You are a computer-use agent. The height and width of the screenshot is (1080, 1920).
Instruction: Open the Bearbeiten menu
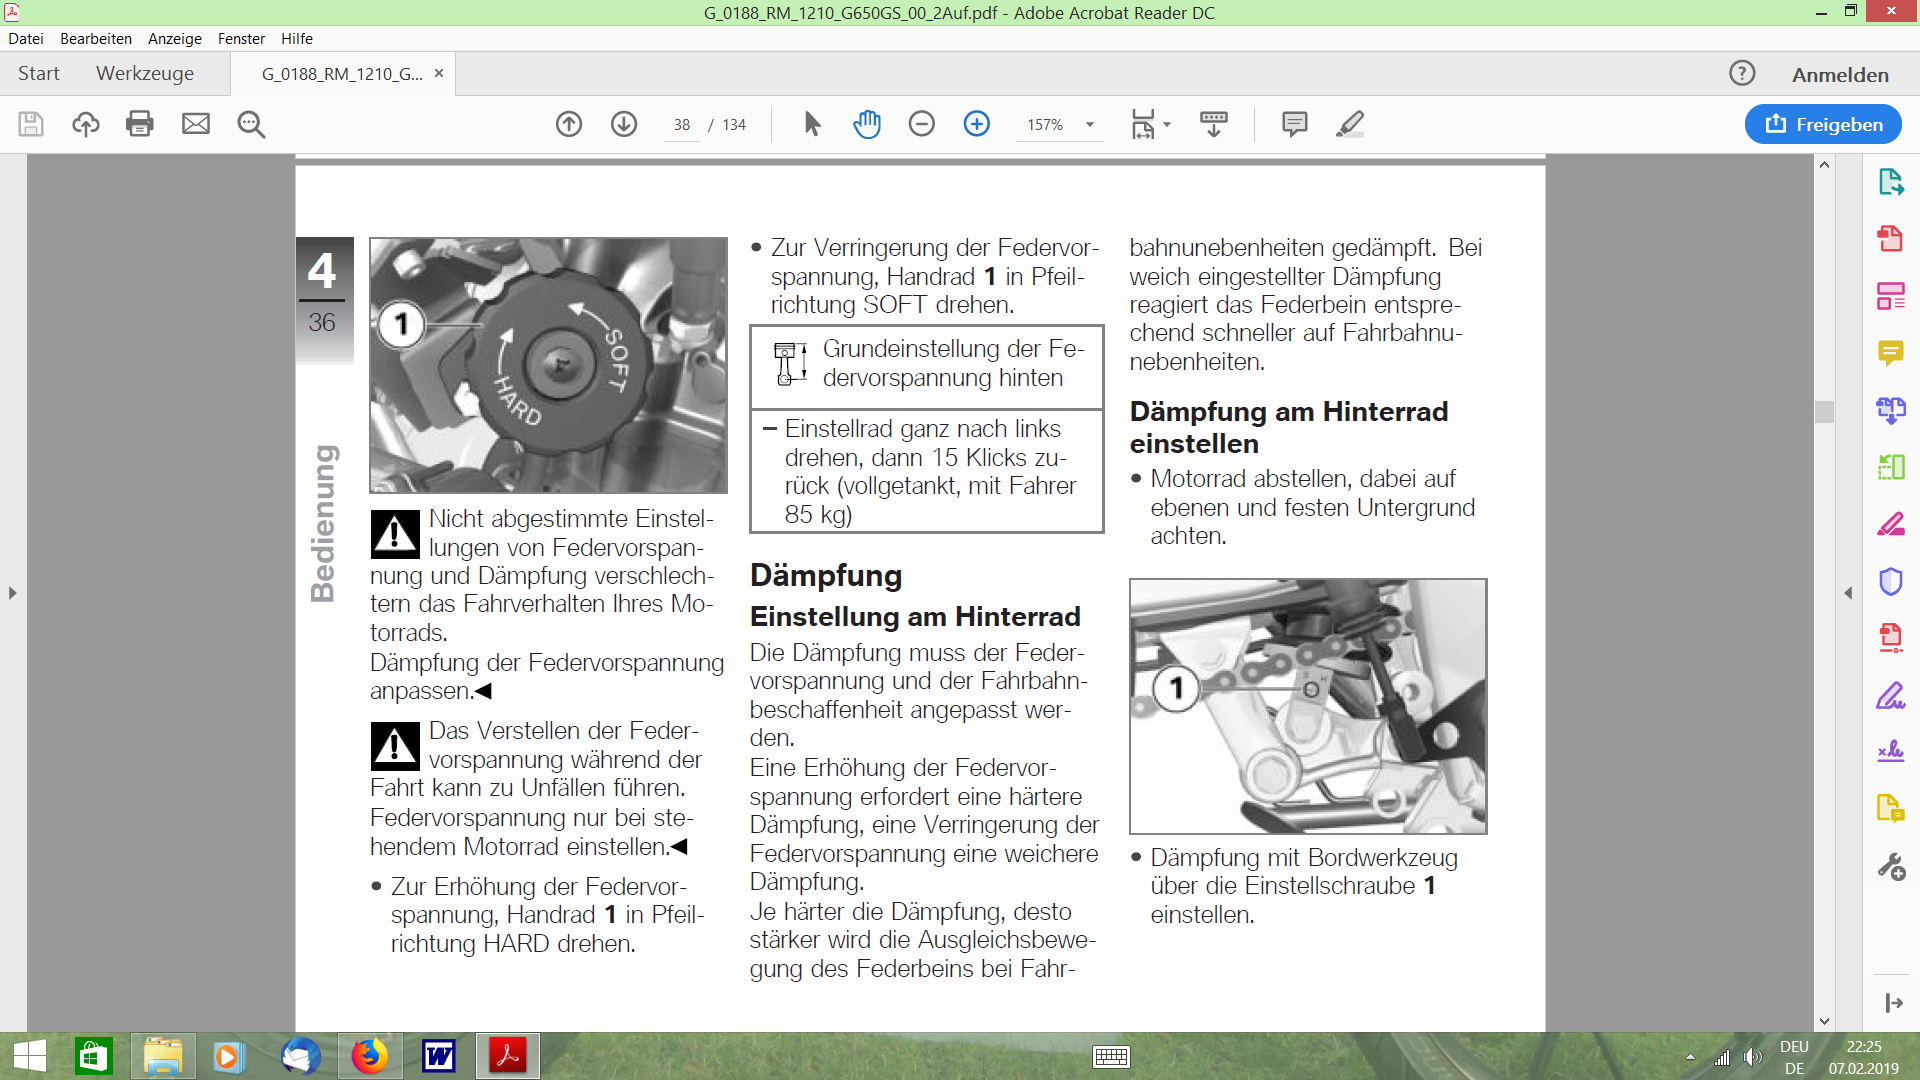coord(95,38)
